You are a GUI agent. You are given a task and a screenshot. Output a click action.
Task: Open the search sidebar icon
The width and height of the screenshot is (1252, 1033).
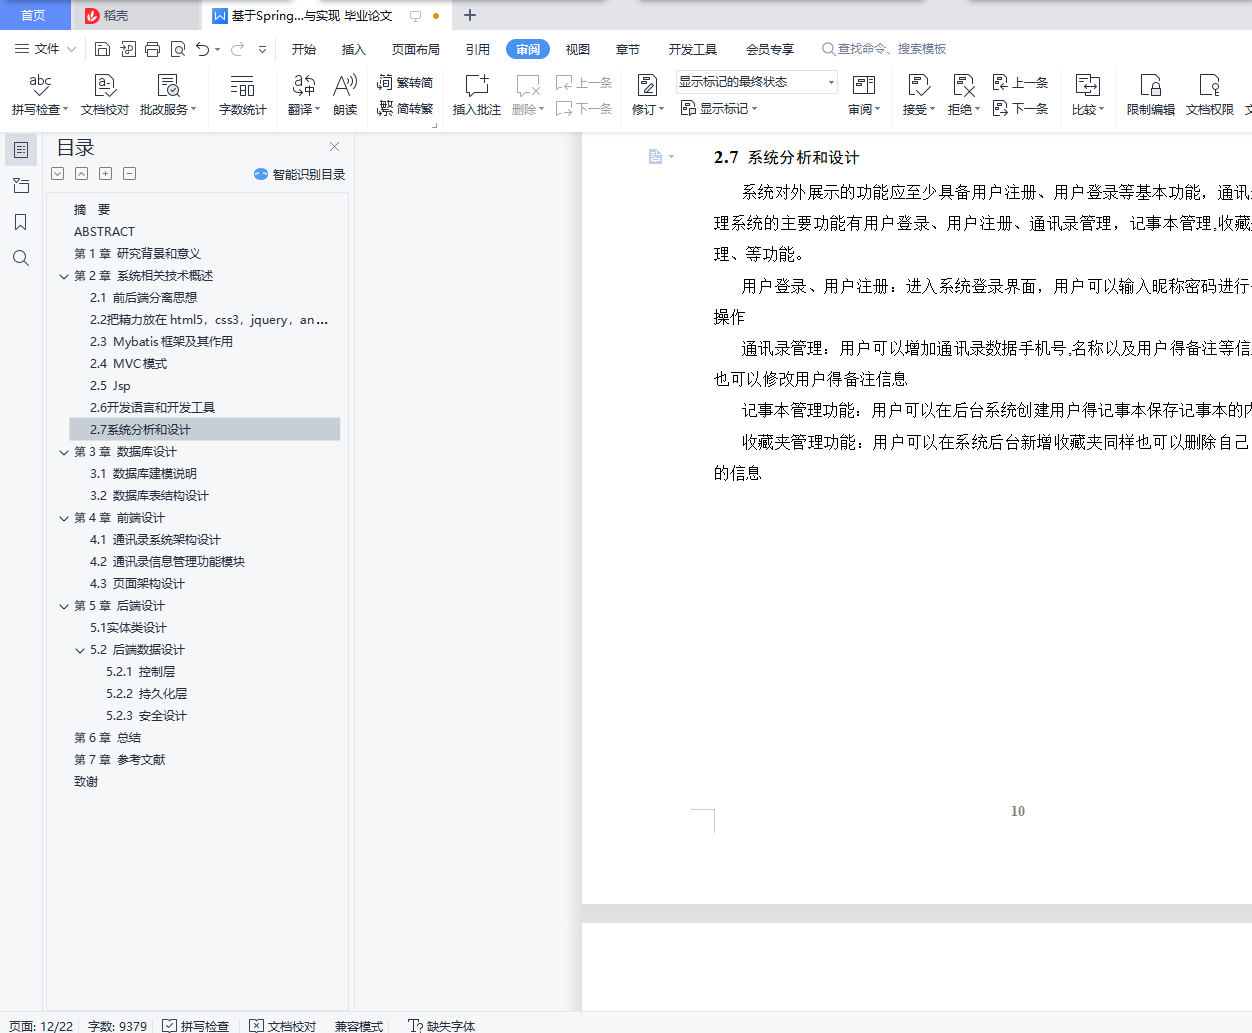[x=21, y=258]
